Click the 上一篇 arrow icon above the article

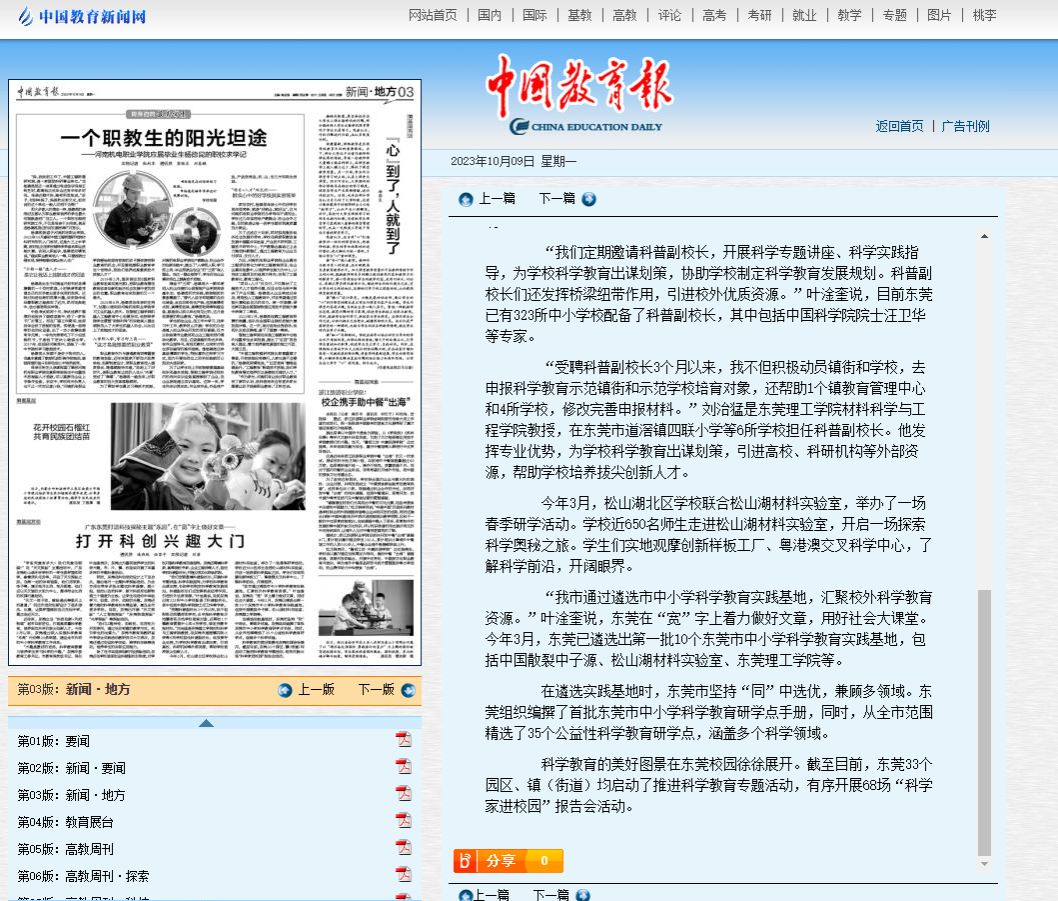pyautogui.click(x=465, y=199)
